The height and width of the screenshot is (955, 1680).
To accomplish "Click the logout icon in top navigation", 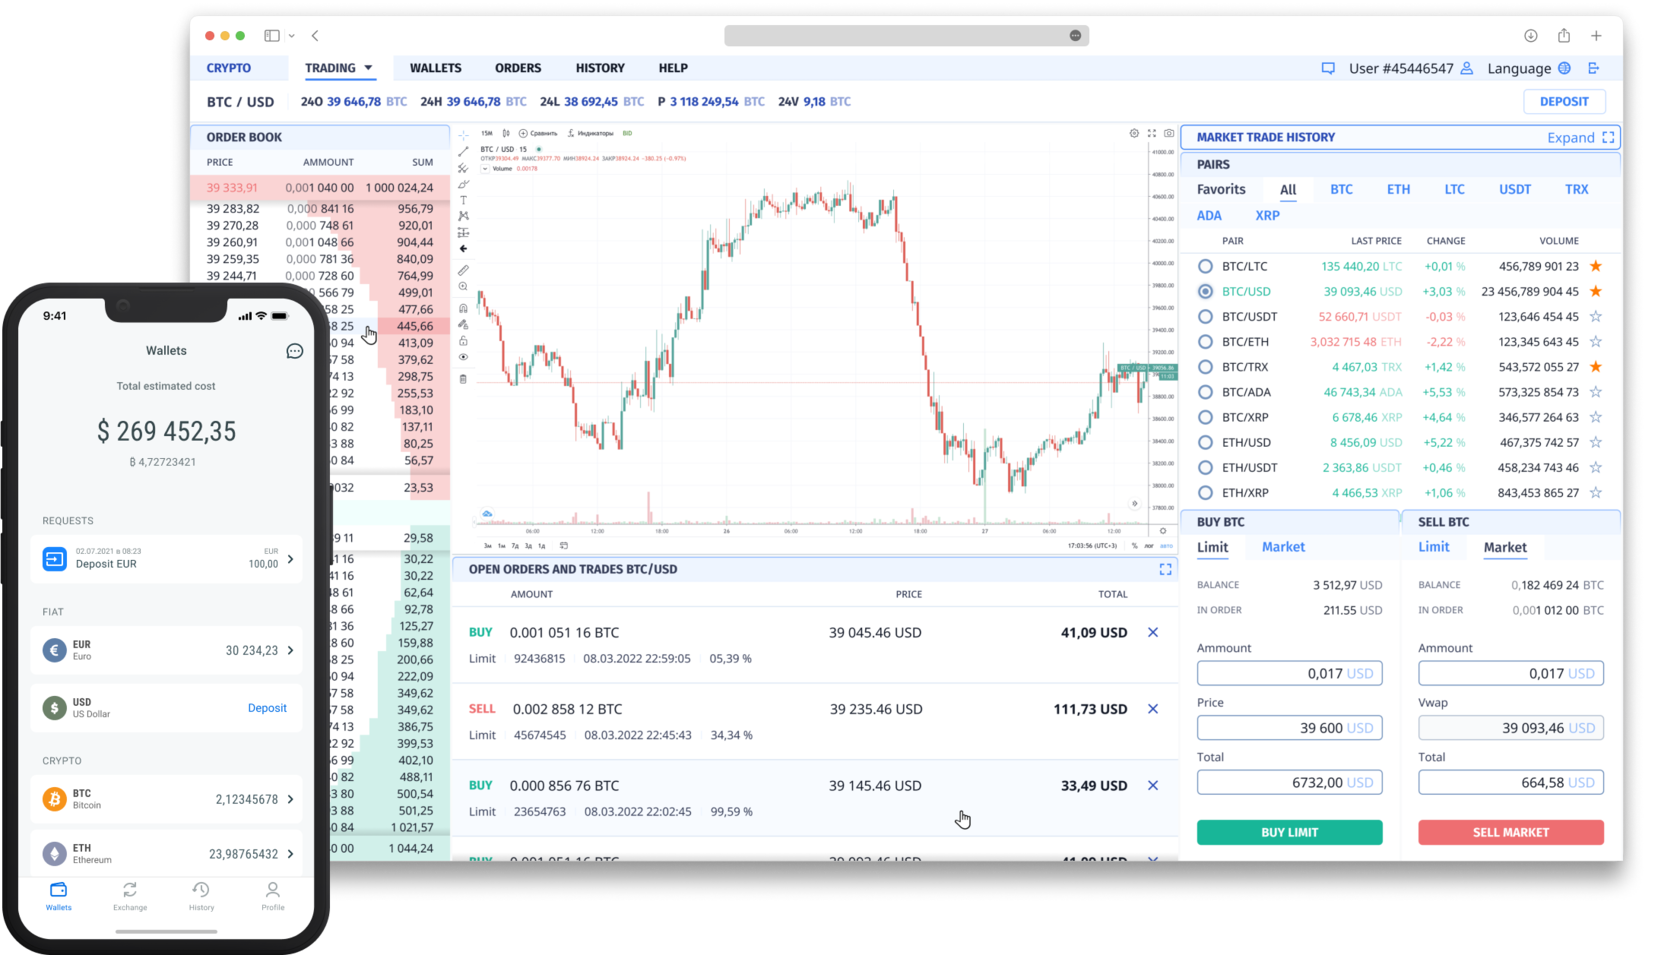I will [x=1594, y=68].
